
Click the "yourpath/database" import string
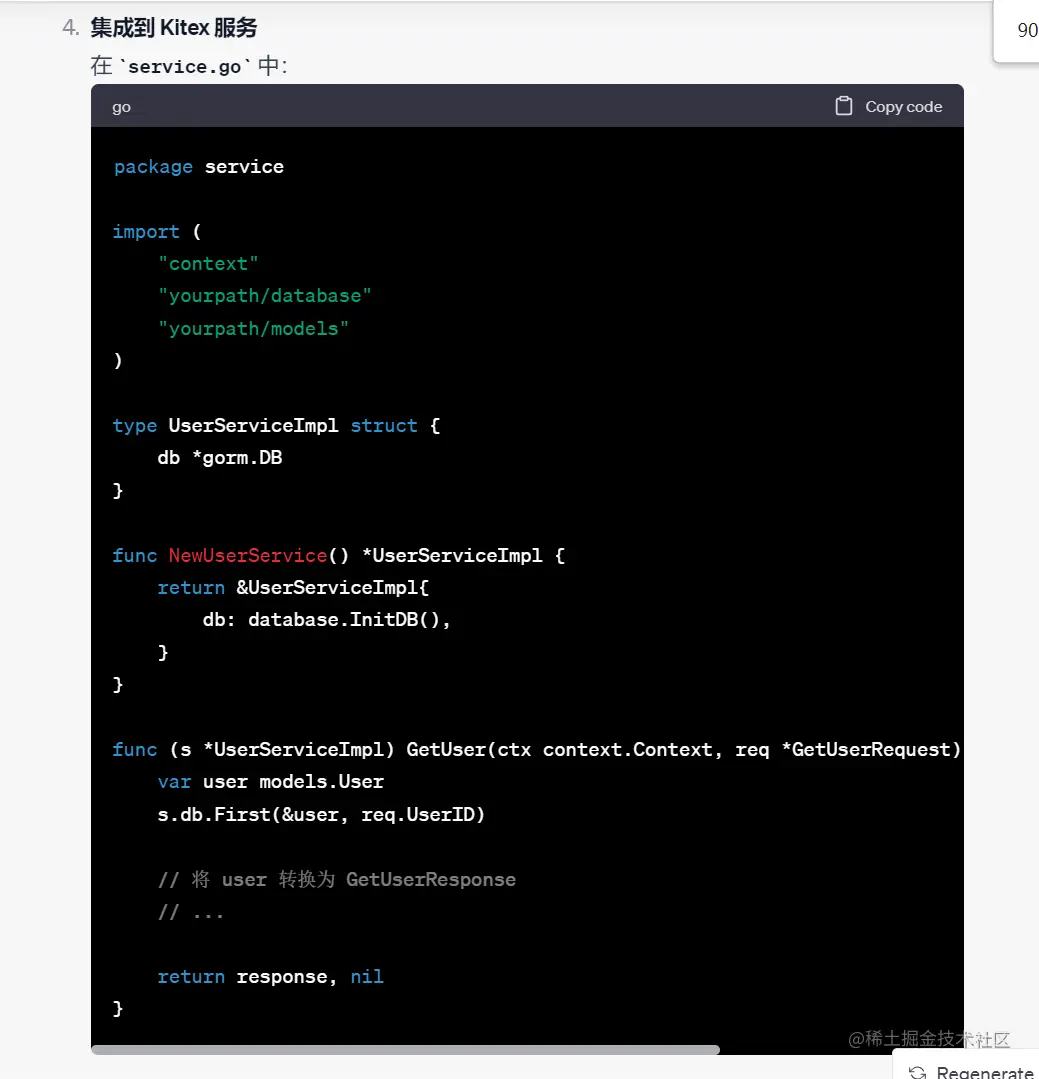point(265,296)
